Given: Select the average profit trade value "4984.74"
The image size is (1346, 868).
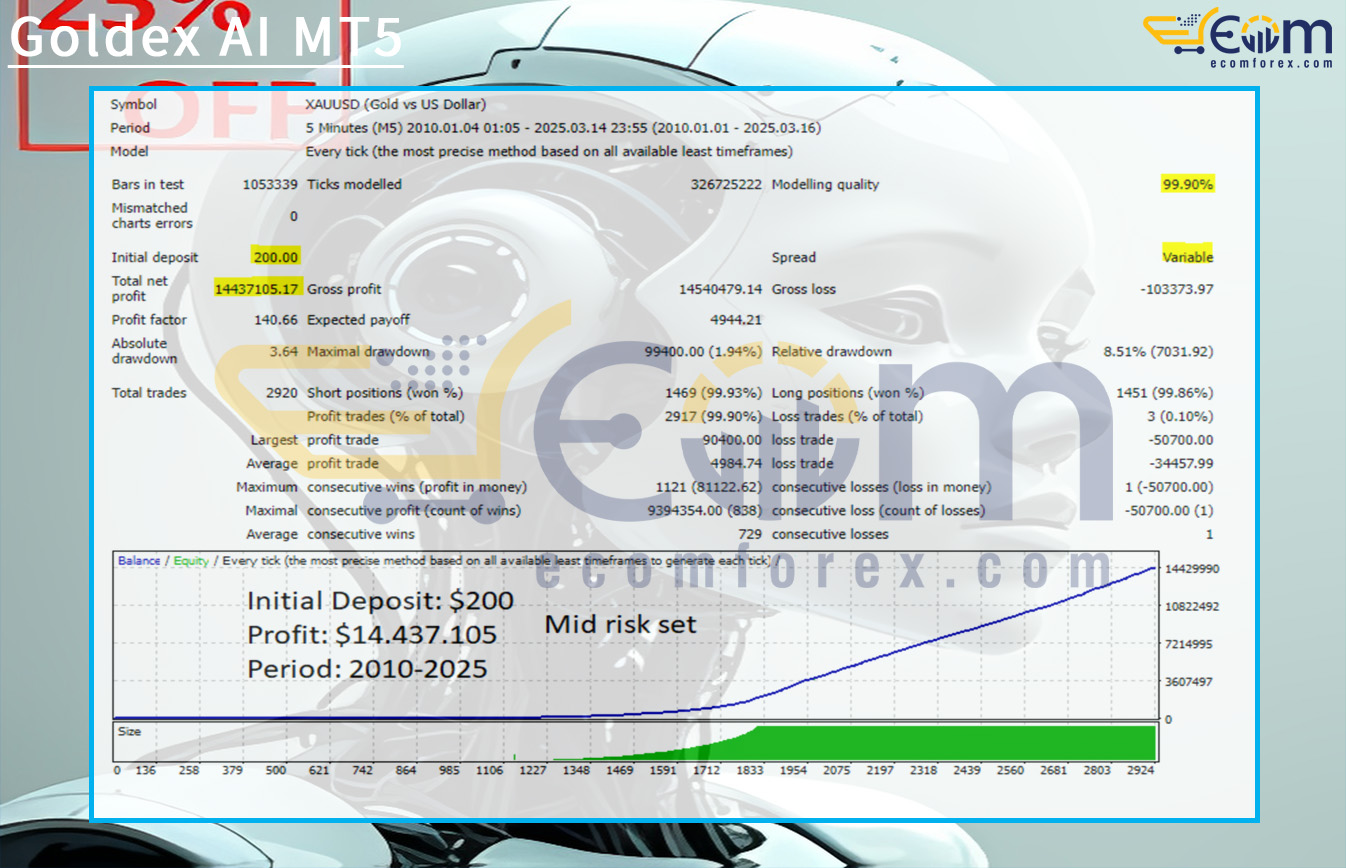Looking at the screenshot, I should coord(735,464).
